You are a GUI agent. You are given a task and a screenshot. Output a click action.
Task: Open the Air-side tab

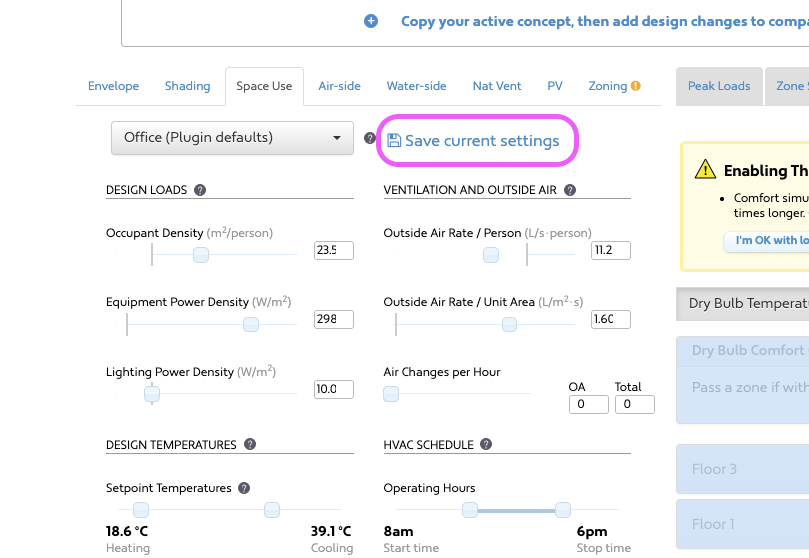[339, 86]
